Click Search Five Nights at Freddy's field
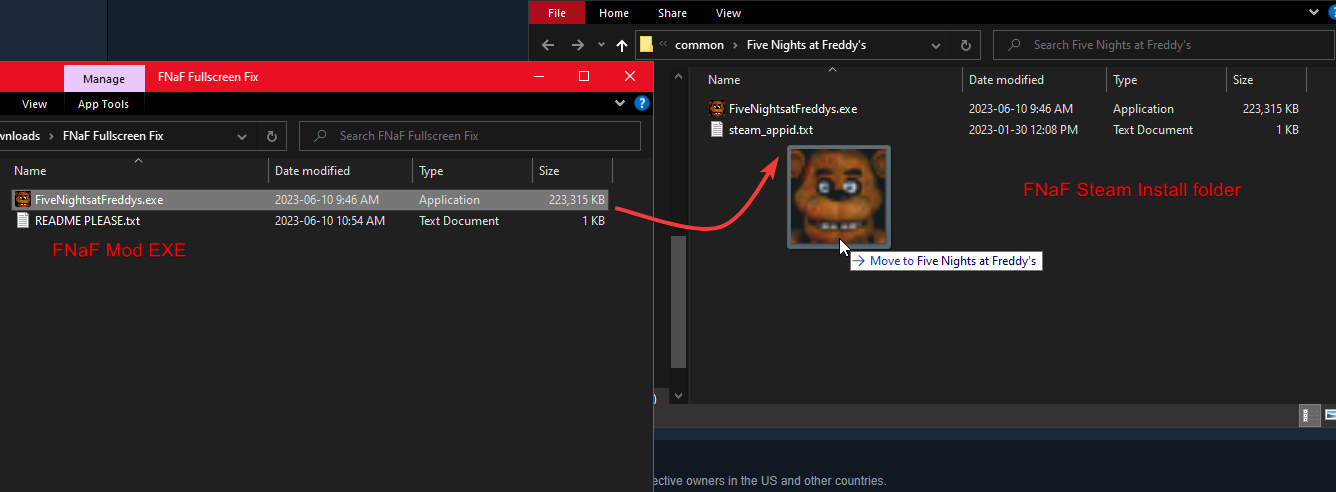 1164,45
